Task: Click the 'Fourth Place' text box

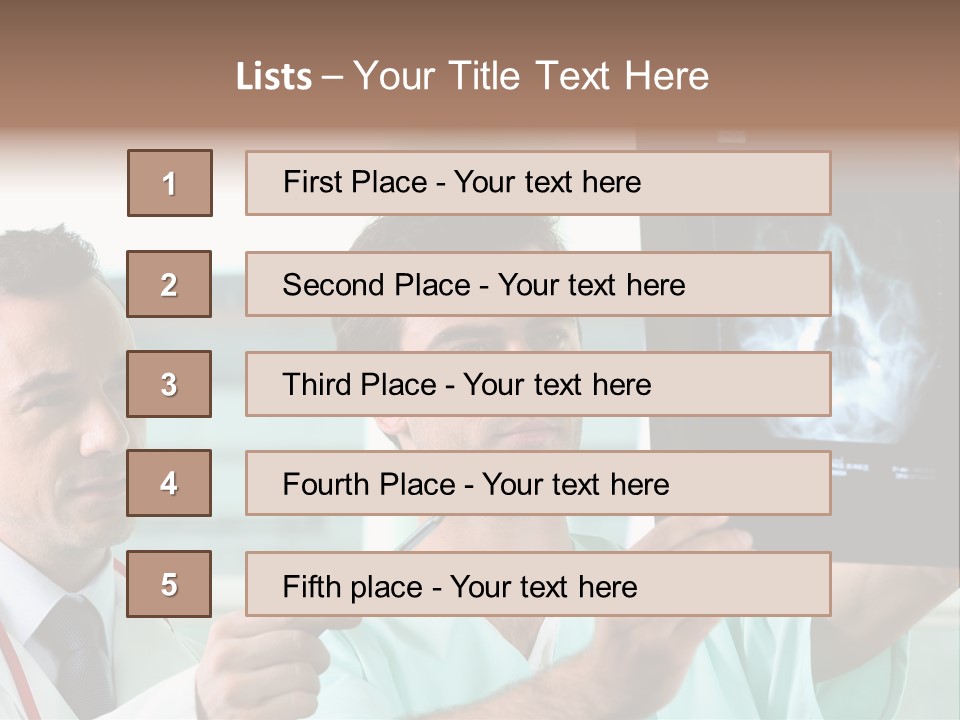Action: coord(538,484)
